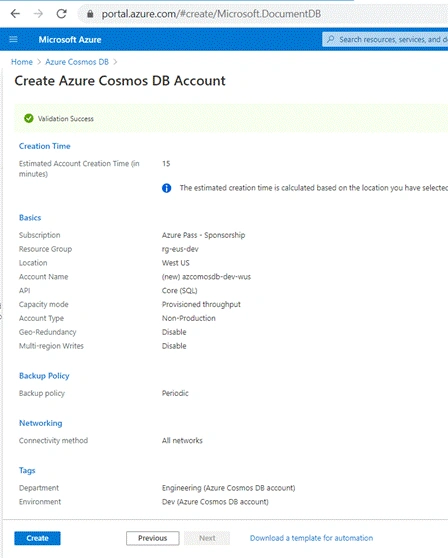Image resolution: width=448 pixels, height=558 pixels.
Task: Select 'Engineering (Azure Cosmos DB account)' tag value
Action: pyautogui.click(x=228, y=488)
